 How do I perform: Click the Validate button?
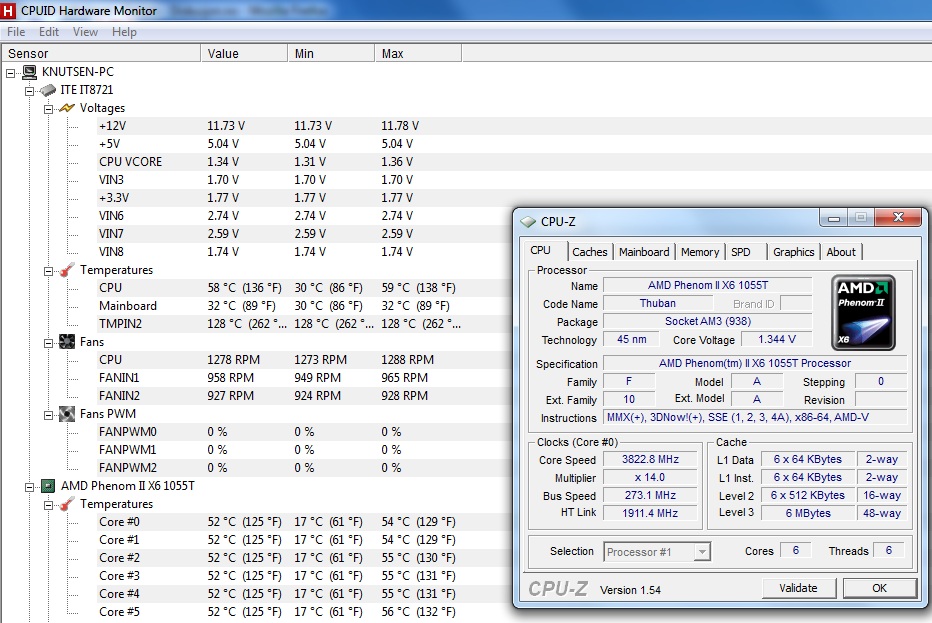click(798, 588)
